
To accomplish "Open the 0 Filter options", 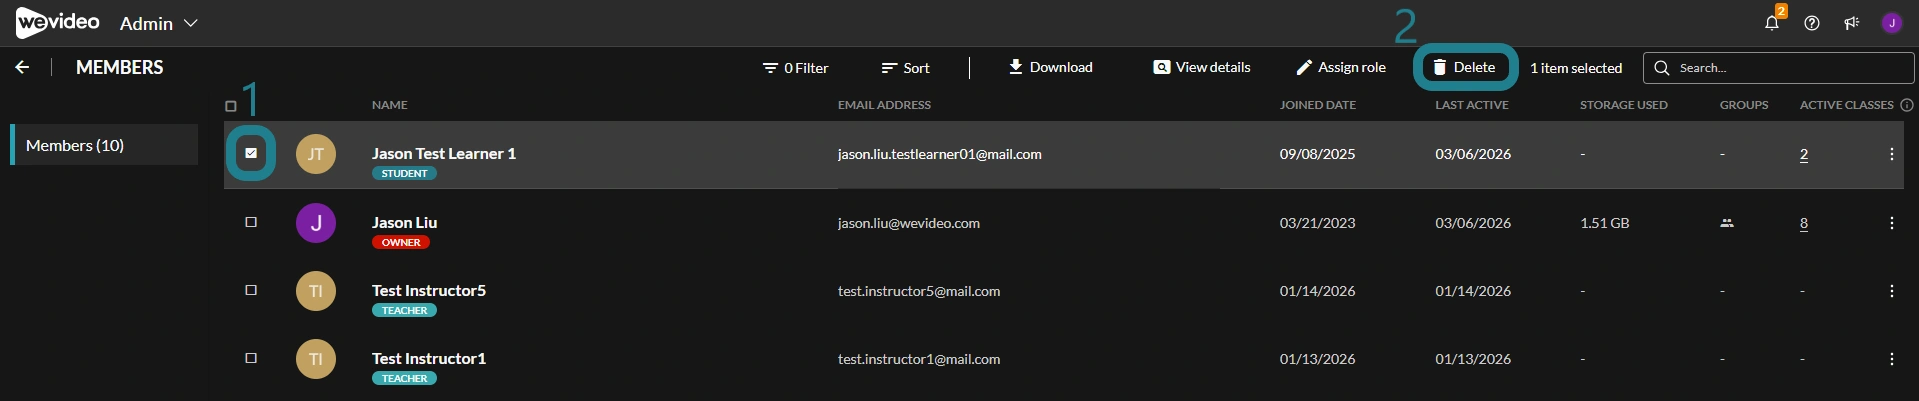I will 795,68.
